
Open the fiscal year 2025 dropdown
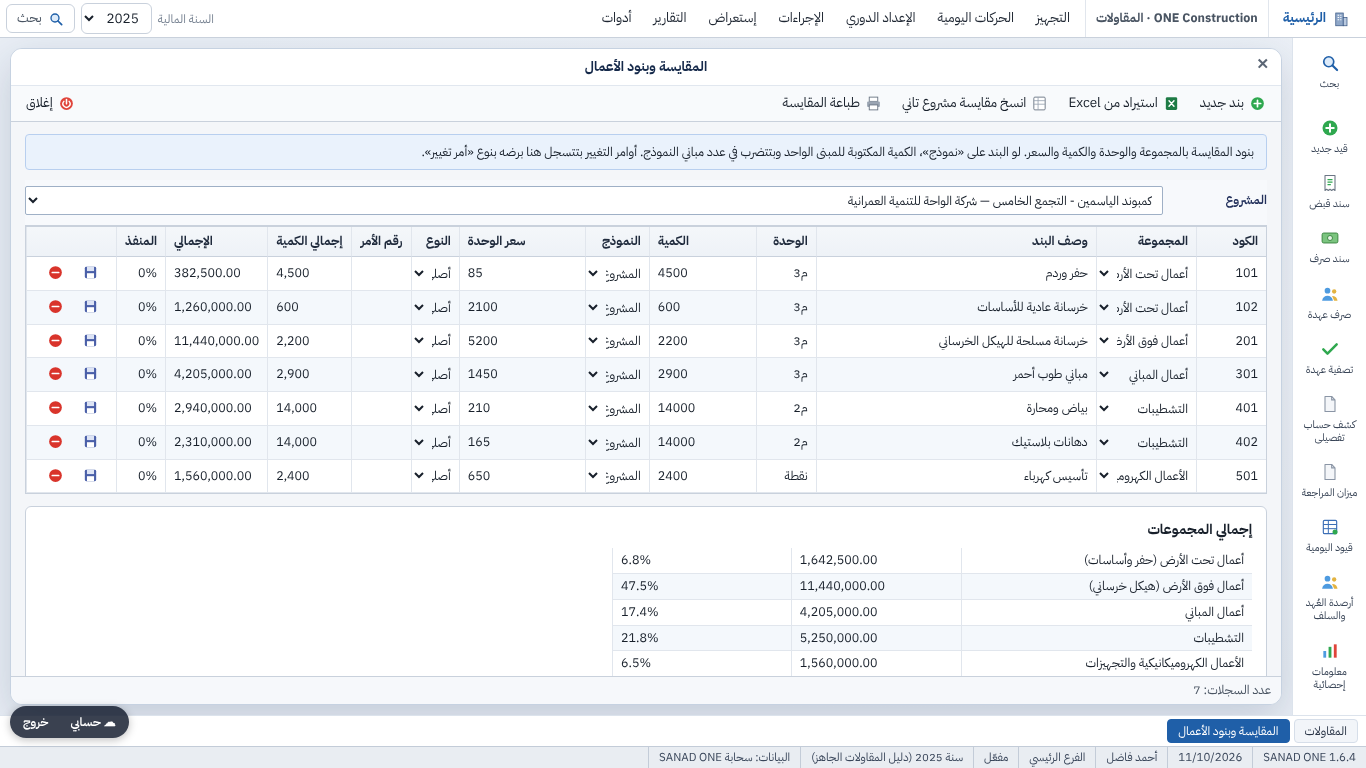coord(116,19)
